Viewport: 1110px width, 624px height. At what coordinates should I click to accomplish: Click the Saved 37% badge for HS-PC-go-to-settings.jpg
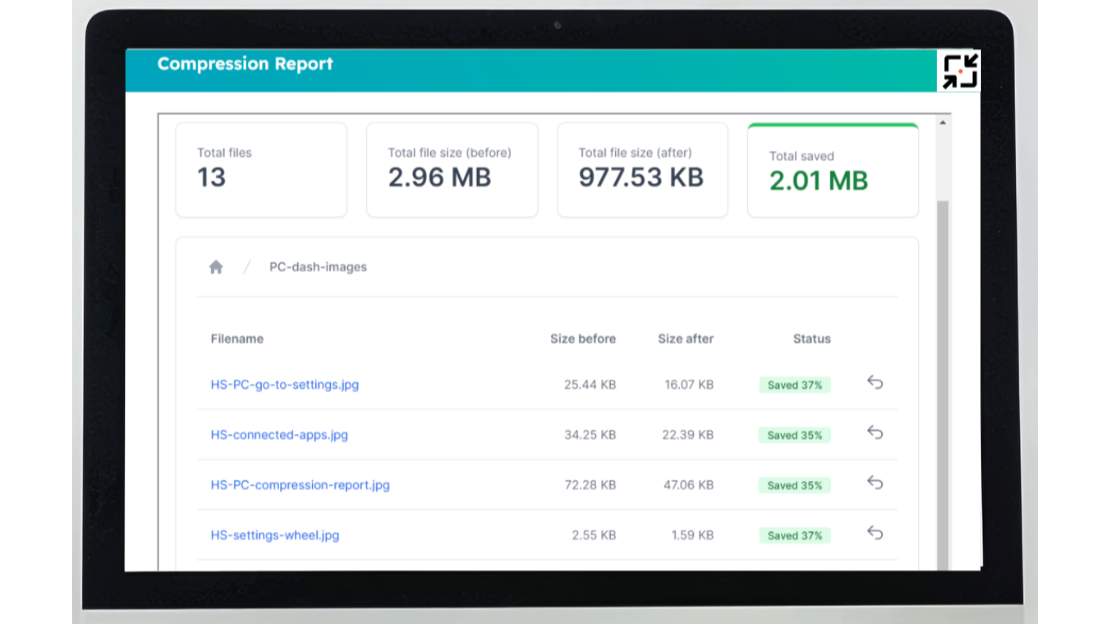click(794, 385)
